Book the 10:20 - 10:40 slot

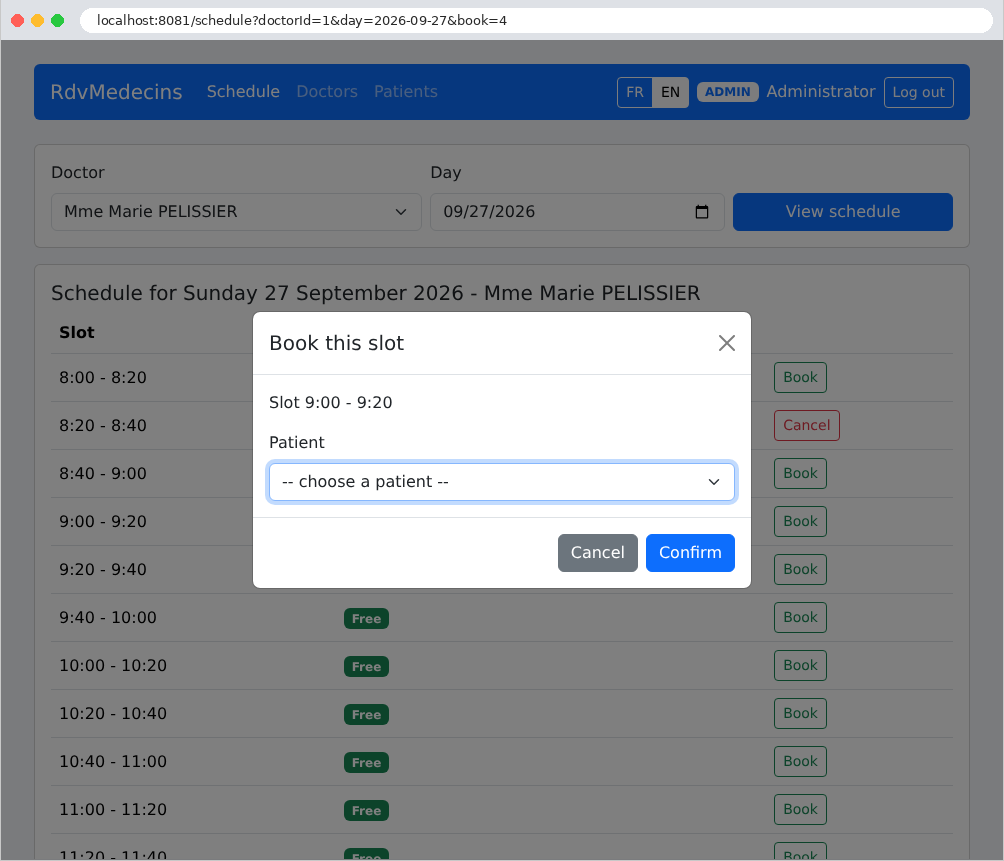(800, 714)
